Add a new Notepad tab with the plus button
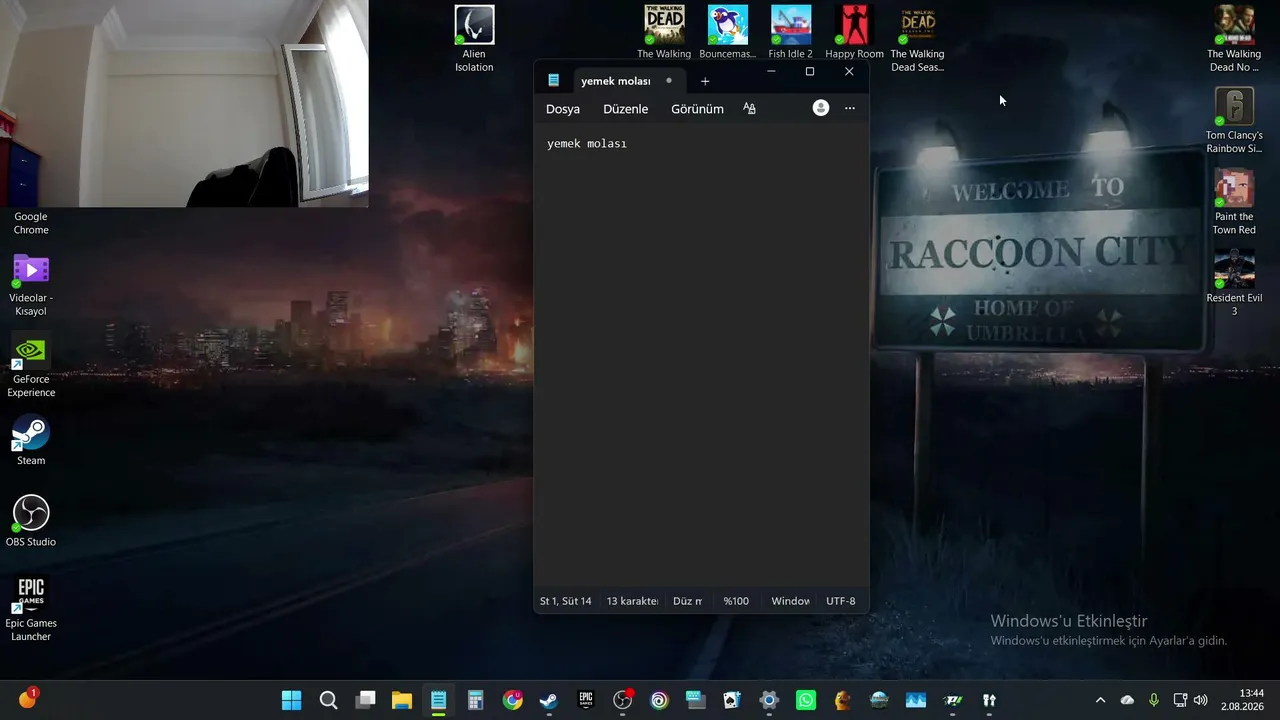 click(705, 81)
